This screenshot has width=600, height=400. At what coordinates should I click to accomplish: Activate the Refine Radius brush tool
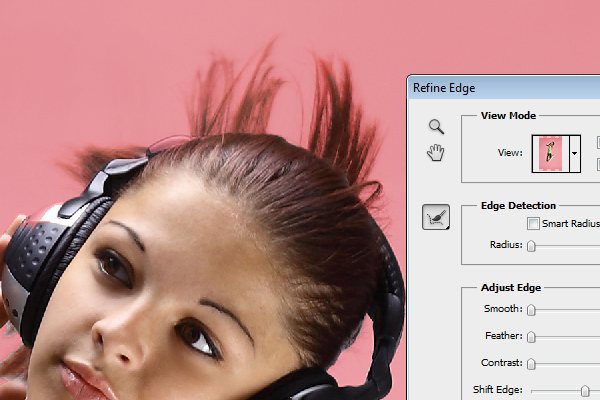click(x=435, y=217)
